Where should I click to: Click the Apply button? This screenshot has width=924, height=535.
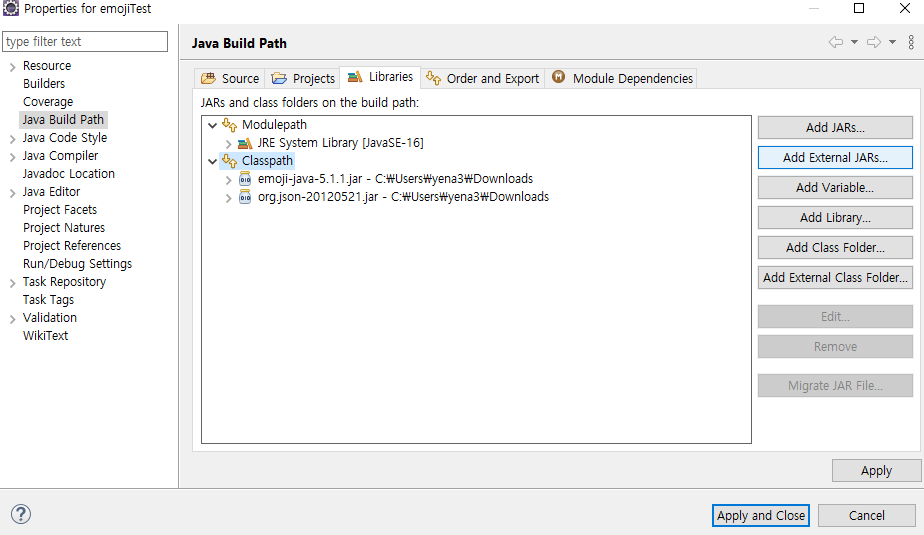tap(876, 471)
